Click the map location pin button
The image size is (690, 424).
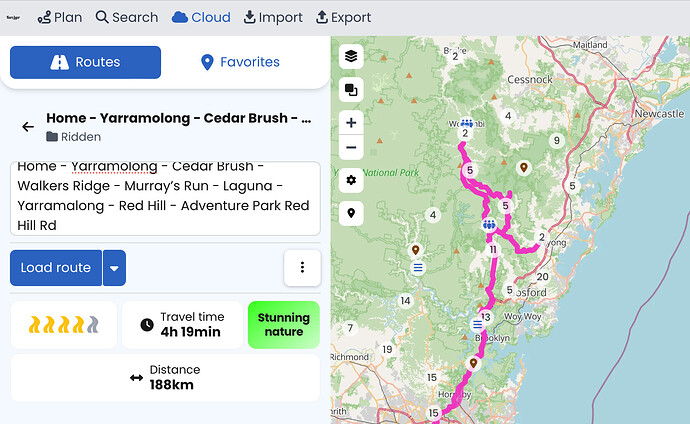click(351, 213)
